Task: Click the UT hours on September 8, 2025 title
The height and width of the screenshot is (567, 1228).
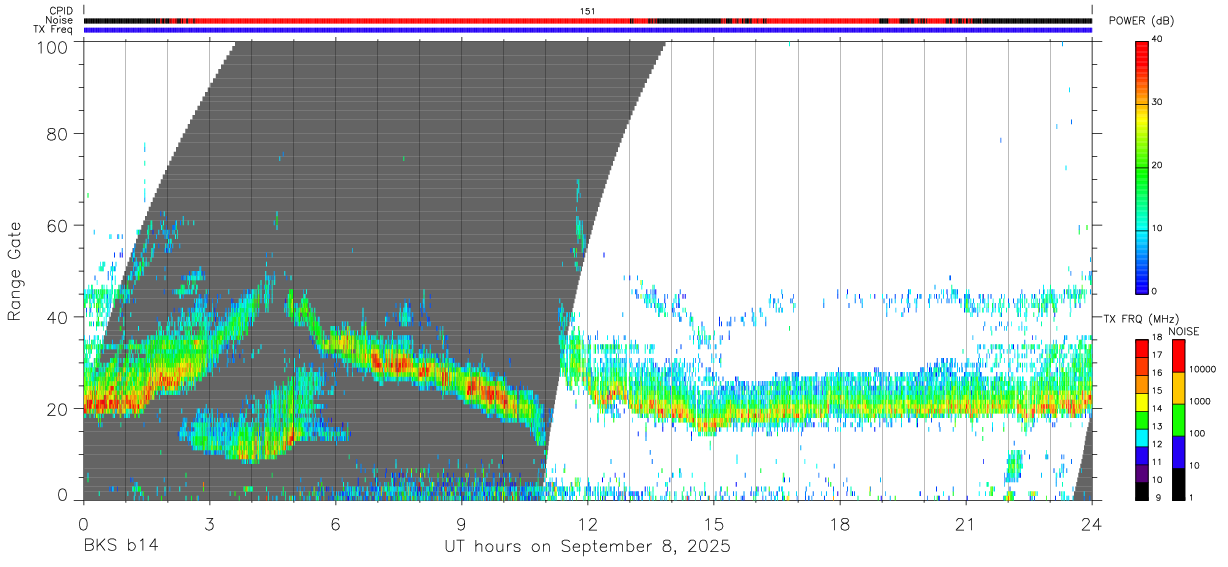Action: point(587,547)
